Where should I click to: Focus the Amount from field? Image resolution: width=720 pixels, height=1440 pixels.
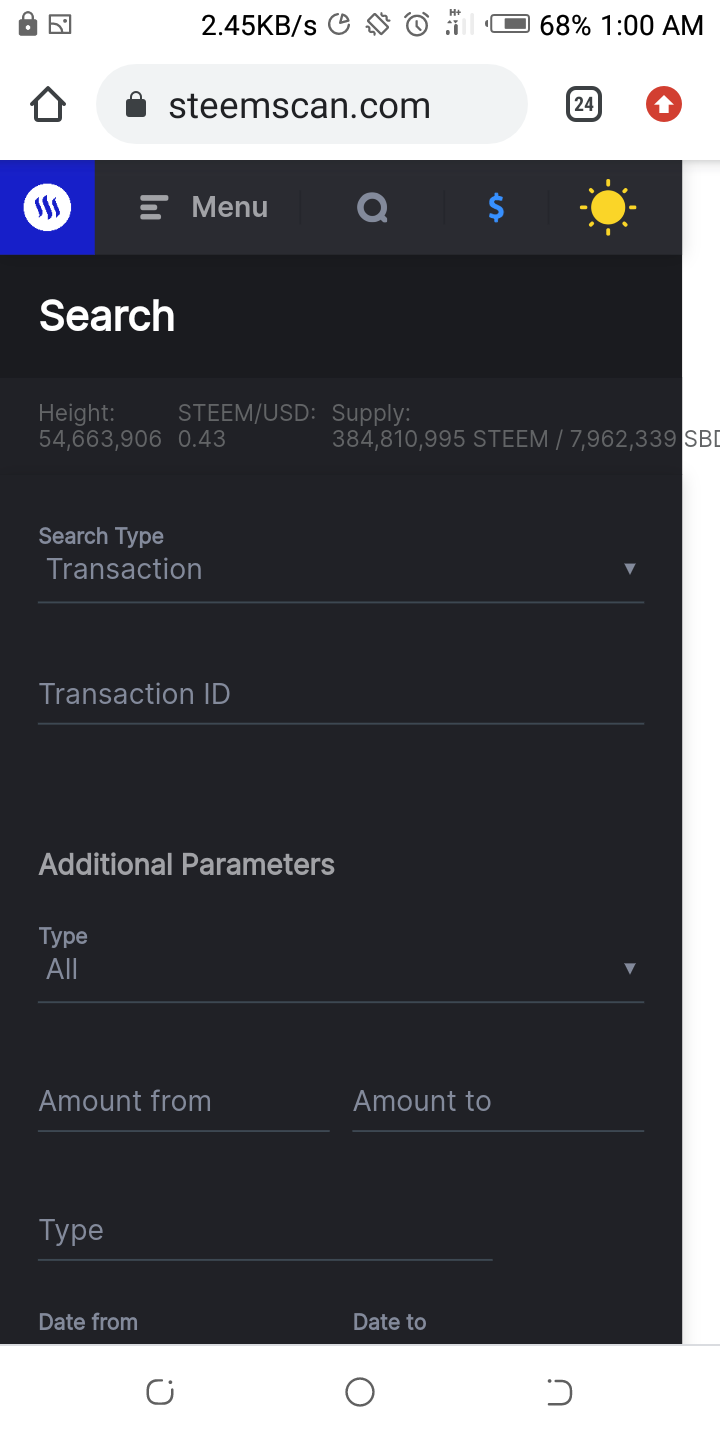[x=184, y=1102]
